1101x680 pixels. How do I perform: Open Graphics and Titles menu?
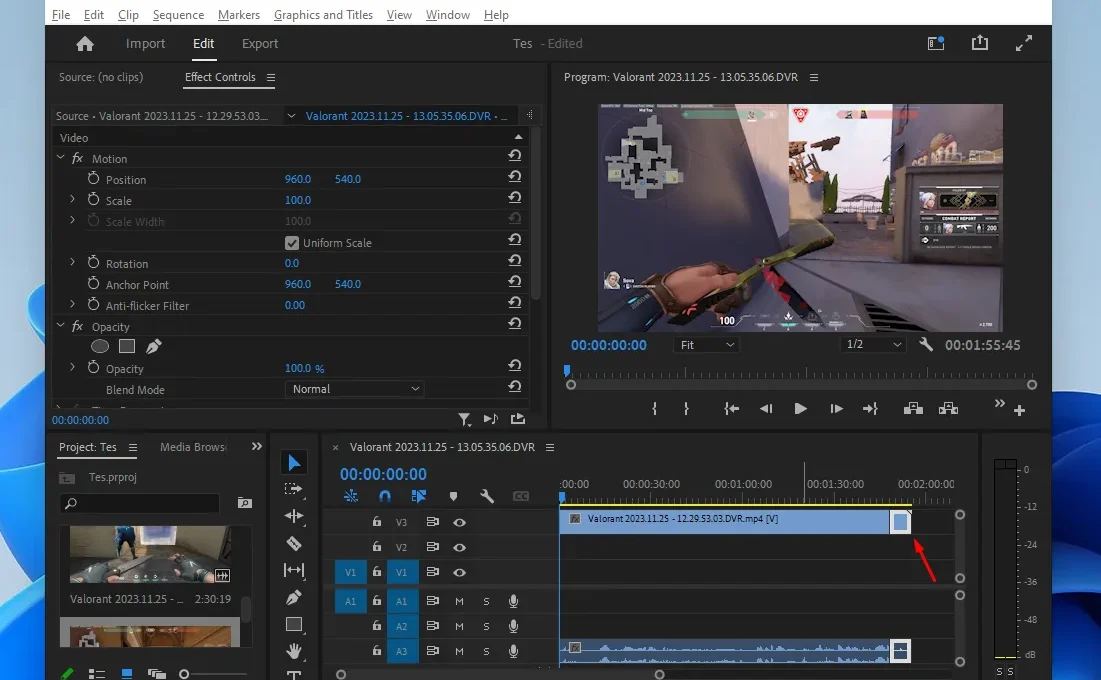click(323, 15)
